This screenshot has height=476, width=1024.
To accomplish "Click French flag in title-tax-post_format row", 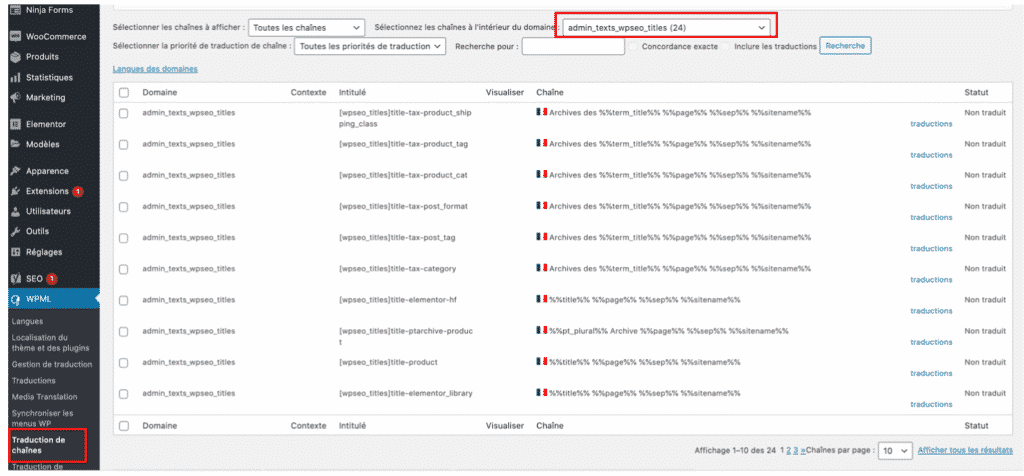I will click(541, 206).
